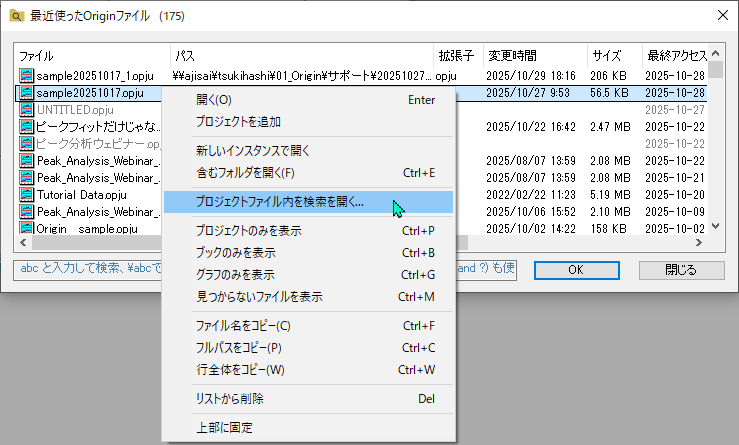Choose 行全体をコピー(W)
The width and height of the screenshot is (739, 445).
tap(308, 370)
